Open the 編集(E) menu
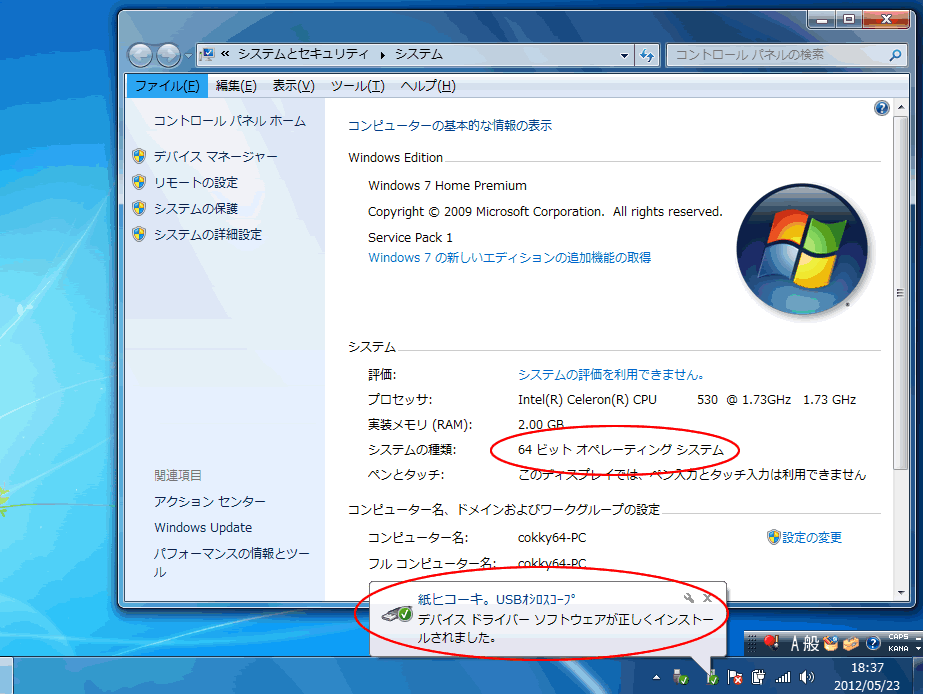925x694 pixels. [236, 86]
